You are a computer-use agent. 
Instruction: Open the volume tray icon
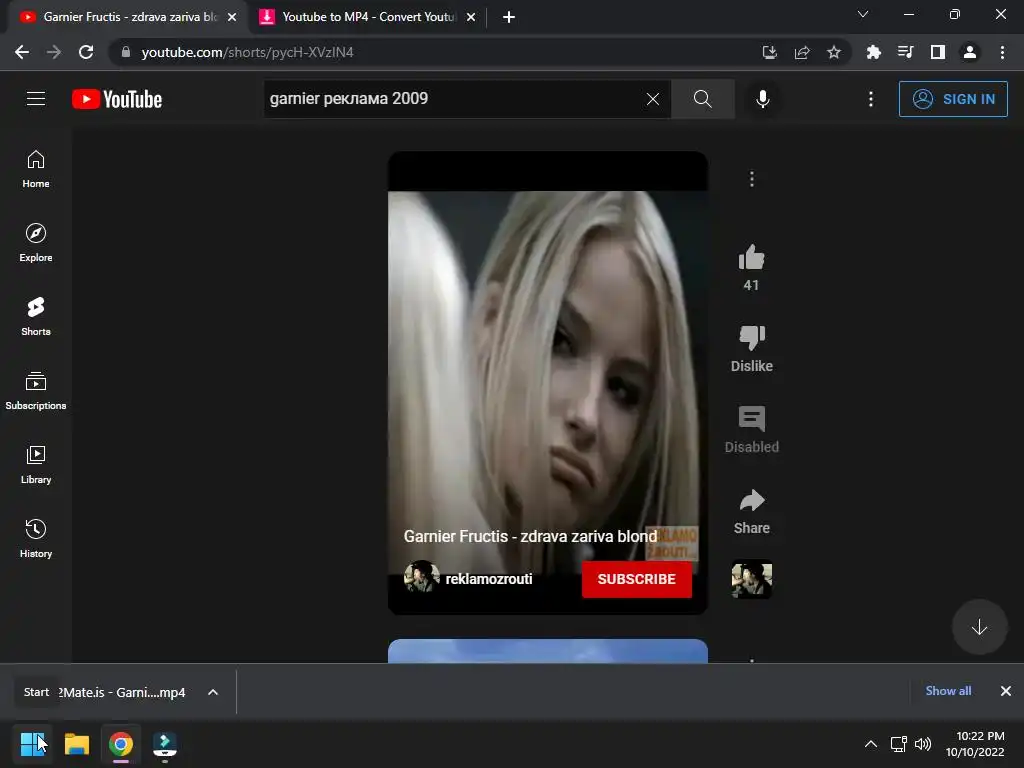point(923,744)
